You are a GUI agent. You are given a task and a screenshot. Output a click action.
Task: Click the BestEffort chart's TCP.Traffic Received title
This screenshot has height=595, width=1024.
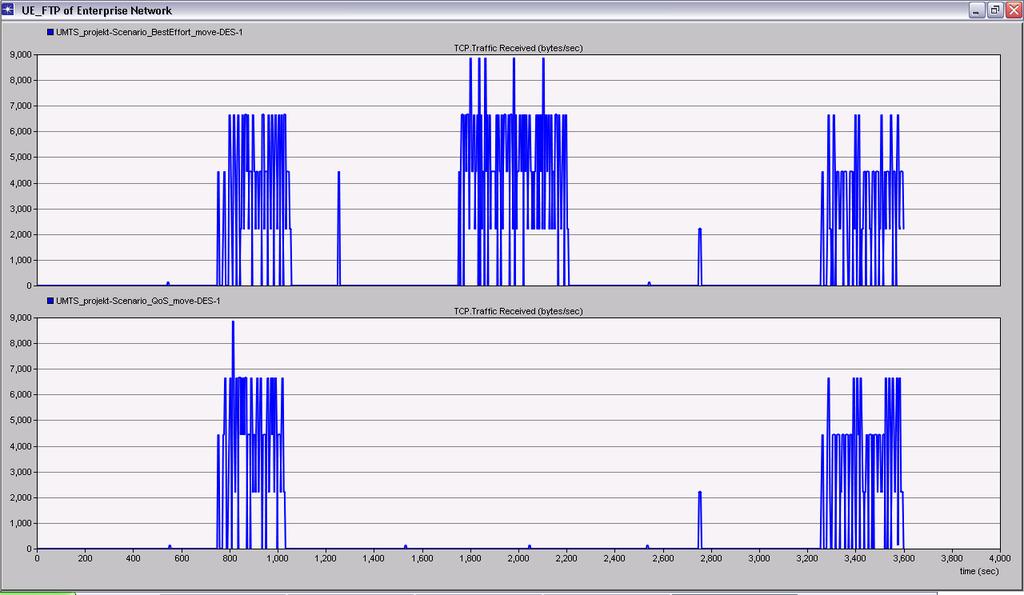pyautogui.click(x=518, y=48)
